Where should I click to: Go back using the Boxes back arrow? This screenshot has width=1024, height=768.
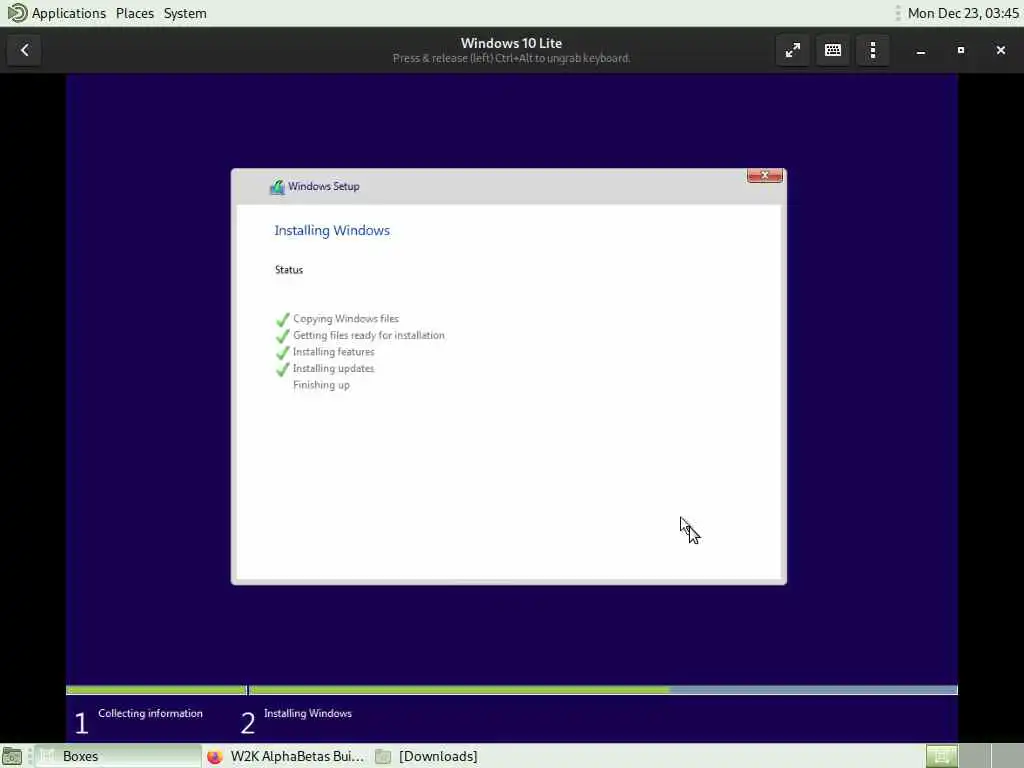(24, 50)
